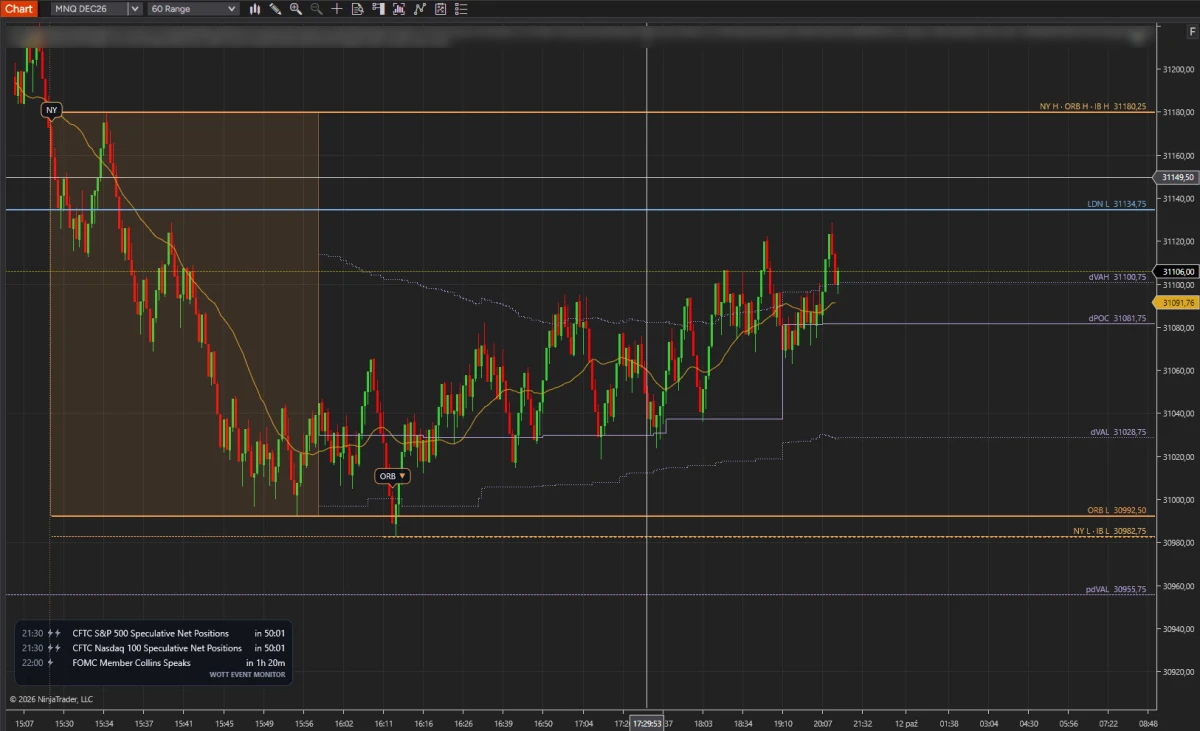Image resolution: width=1200 pixels, height=731 pixels.
Task: Open the indicators icon
Action: (x=419, y=9)
